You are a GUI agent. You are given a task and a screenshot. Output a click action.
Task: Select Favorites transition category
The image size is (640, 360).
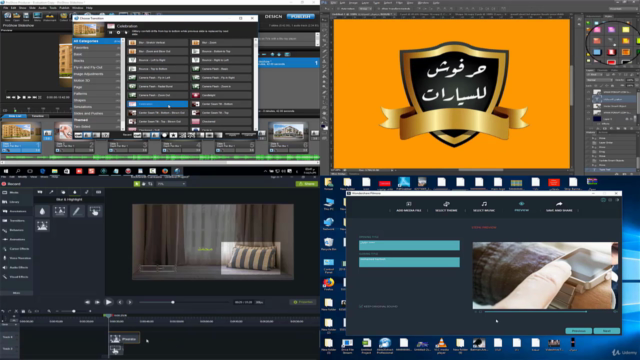tap(96, 48)
